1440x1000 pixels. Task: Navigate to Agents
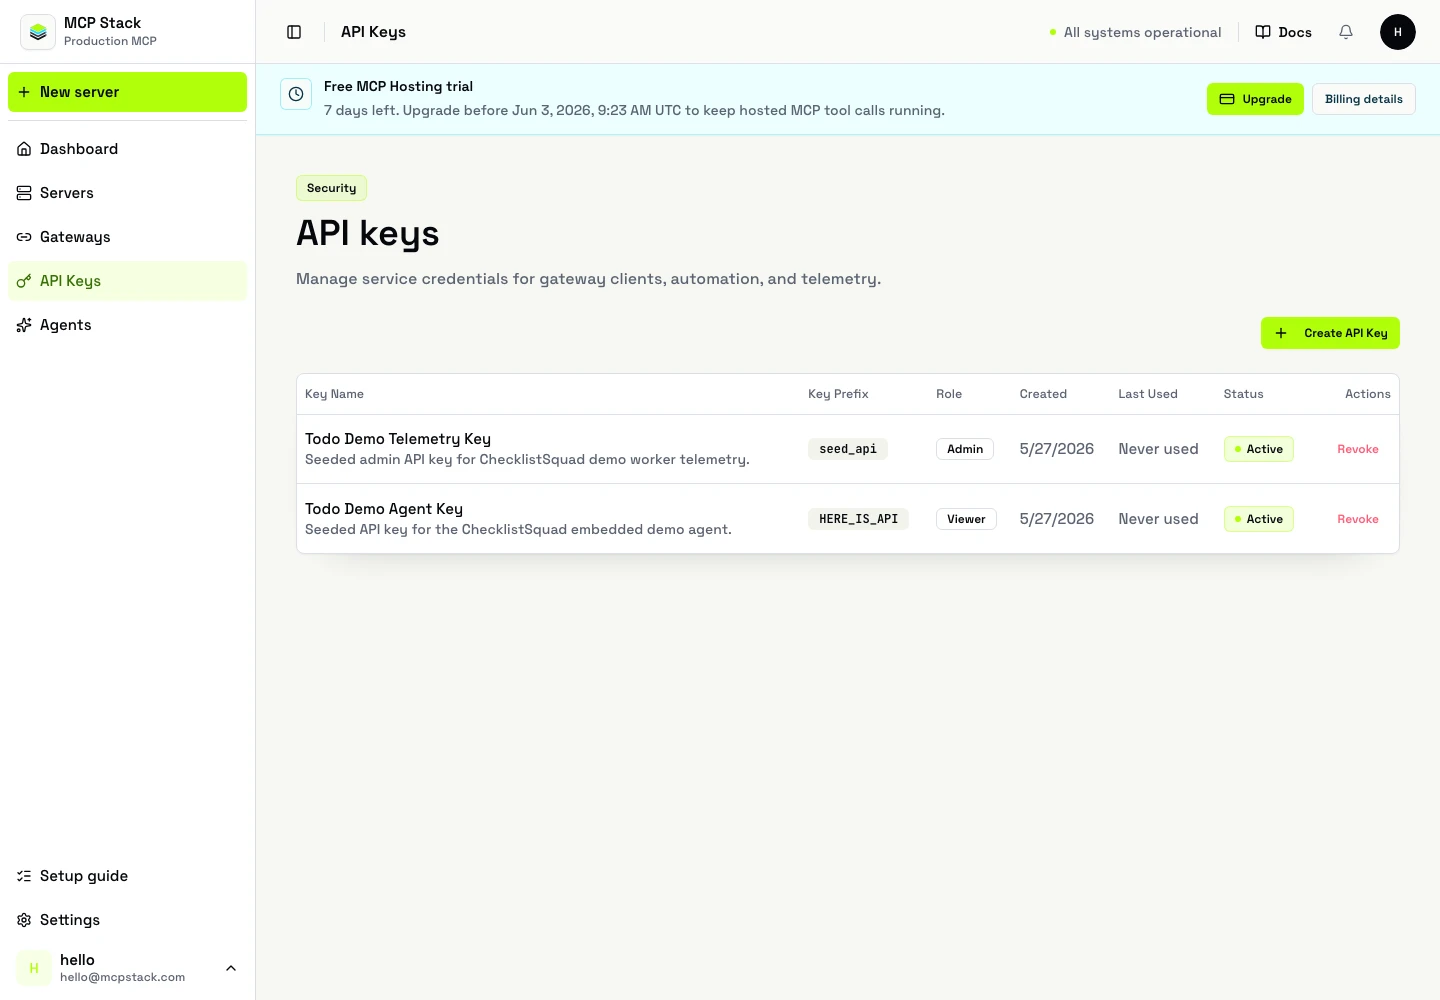tap(127, 325)
